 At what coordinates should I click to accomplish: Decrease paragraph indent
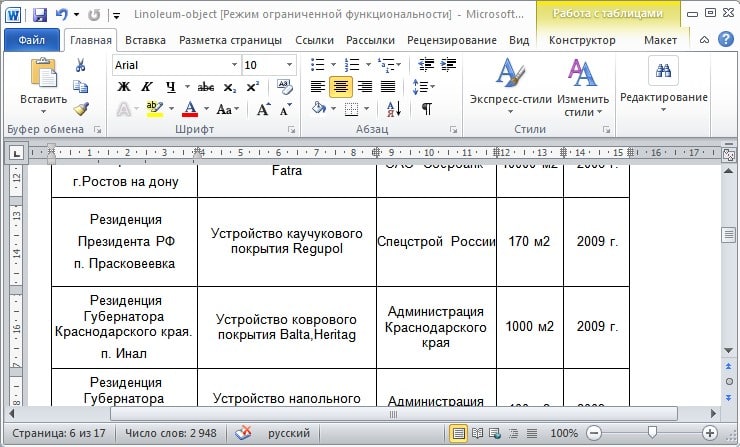[426, 64]
